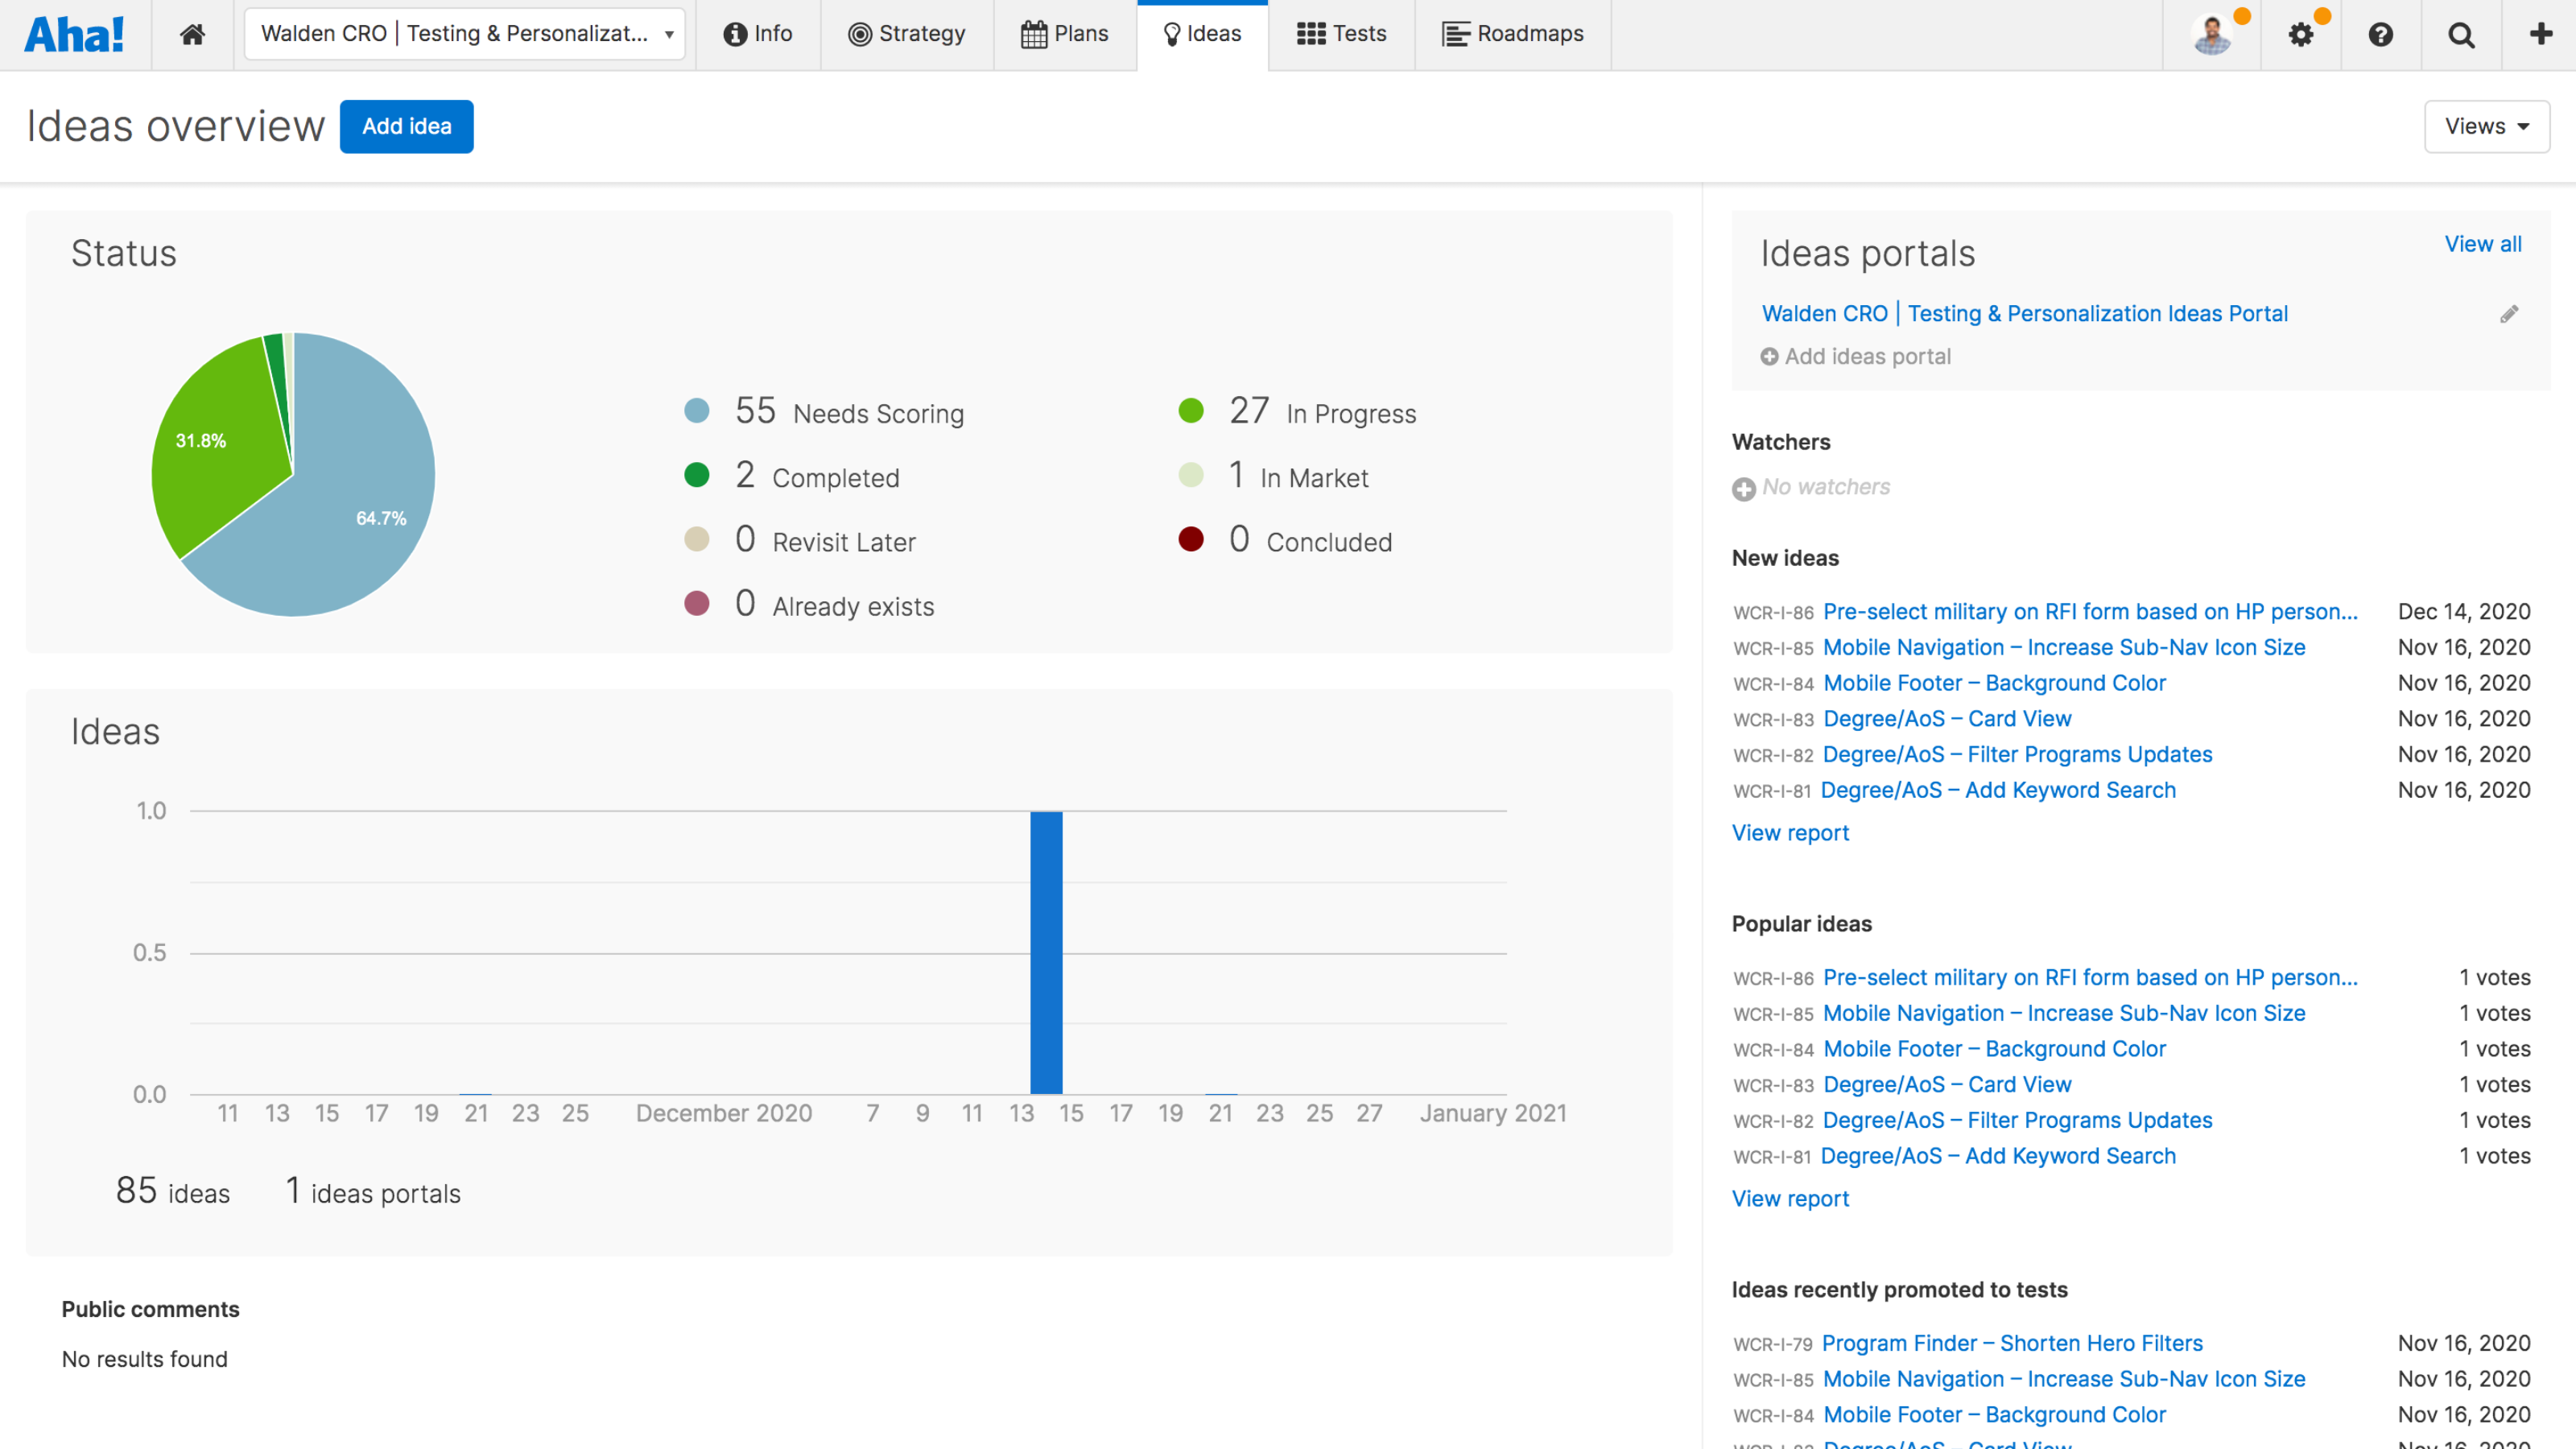Switch to the Roadmaps tab

point(1513,34)
